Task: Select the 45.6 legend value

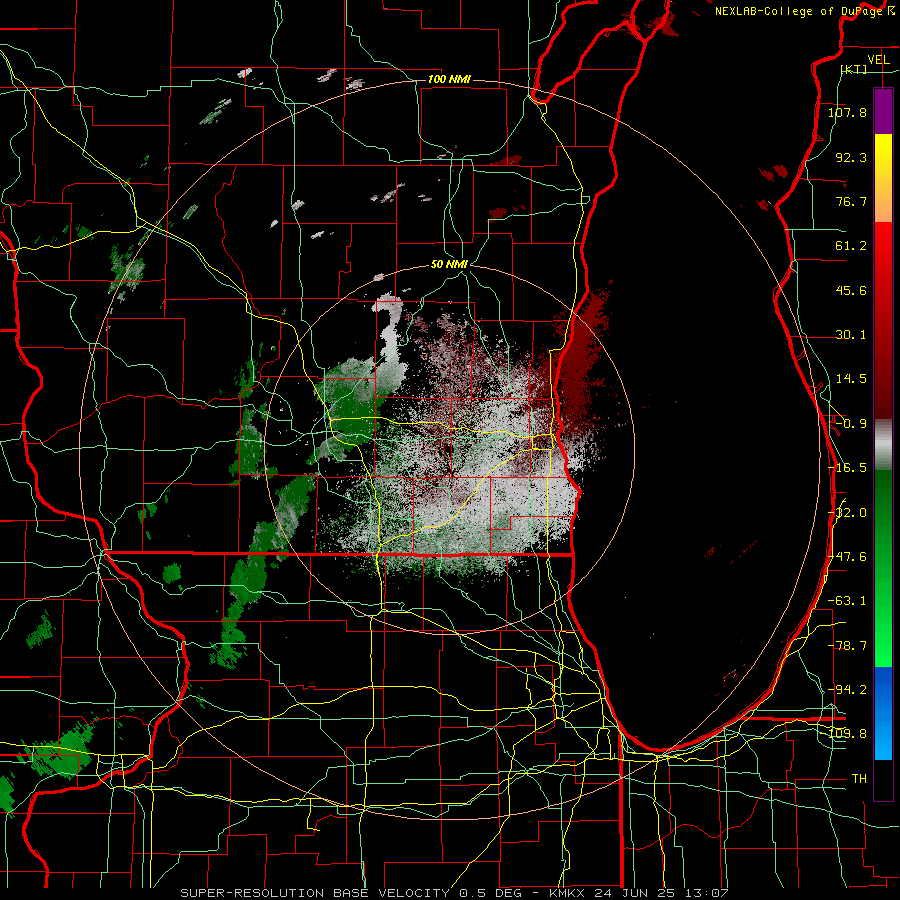Action: click(851, 290)
